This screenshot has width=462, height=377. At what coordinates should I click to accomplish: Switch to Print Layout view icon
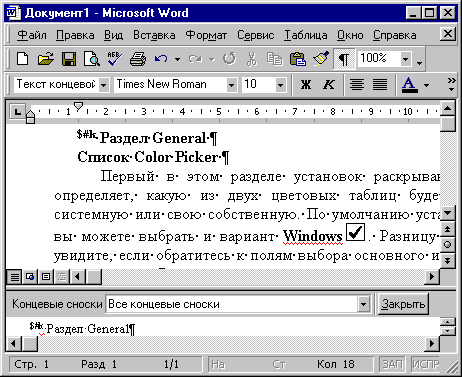[46, 277]
